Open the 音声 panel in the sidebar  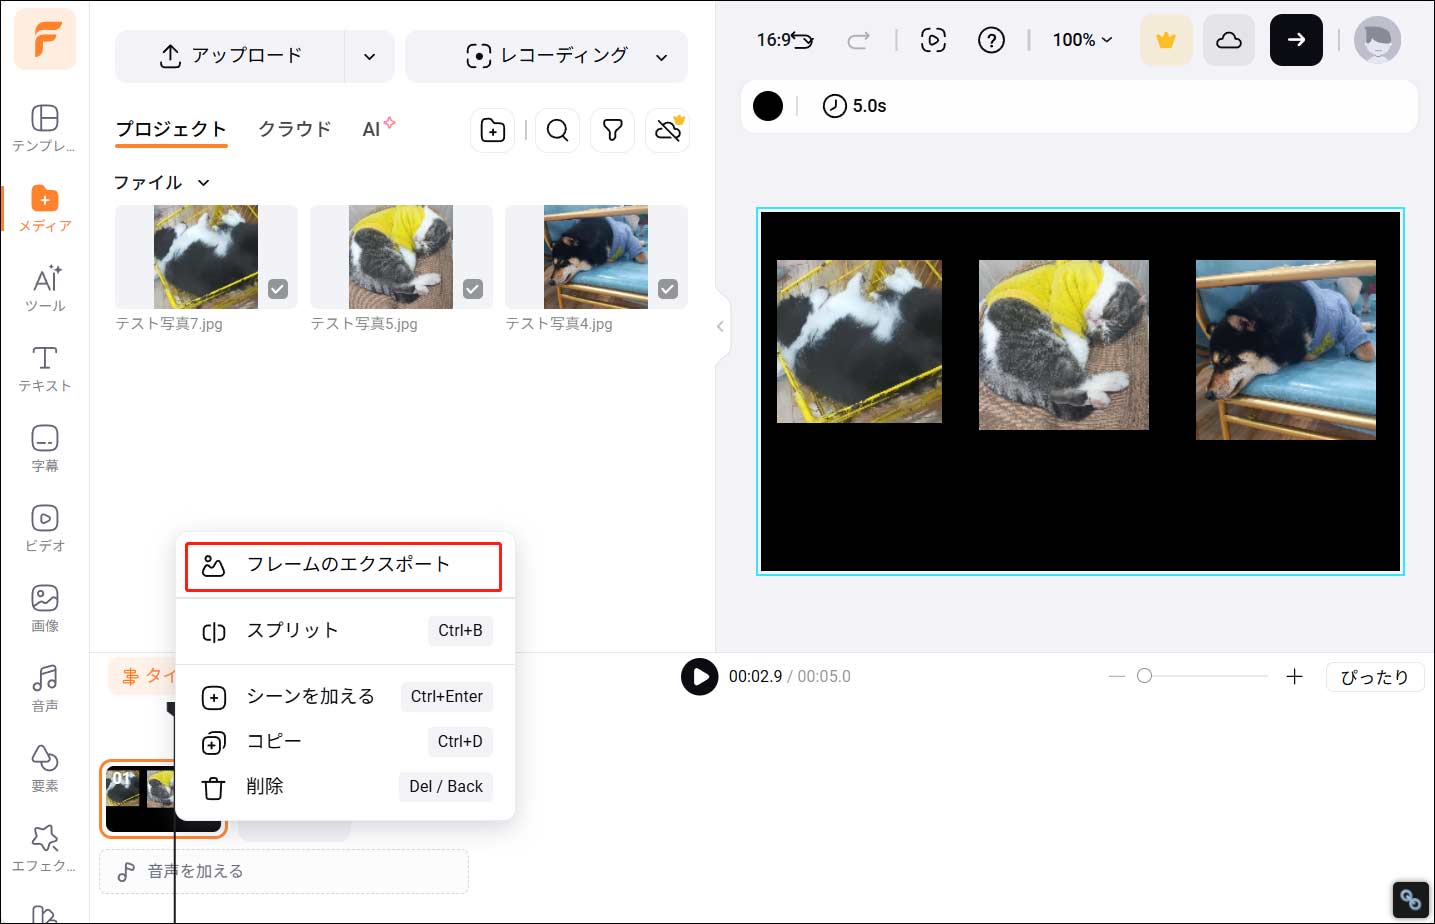point(44,687)
